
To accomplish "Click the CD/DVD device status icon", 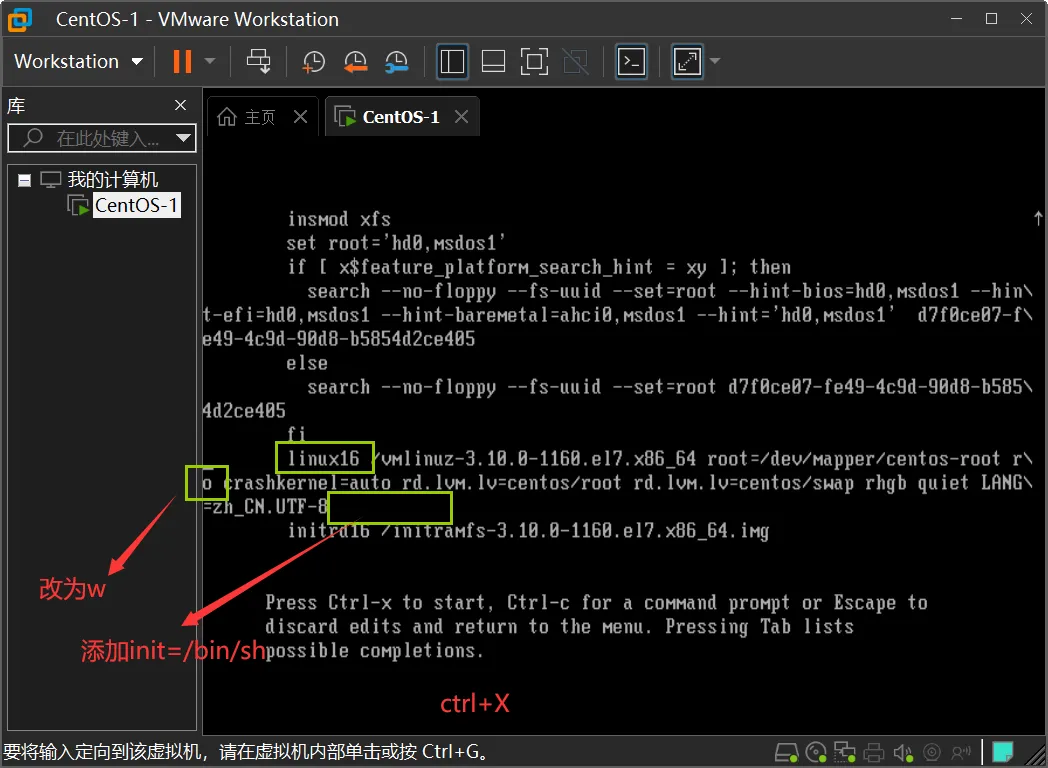I will [815, 751].
